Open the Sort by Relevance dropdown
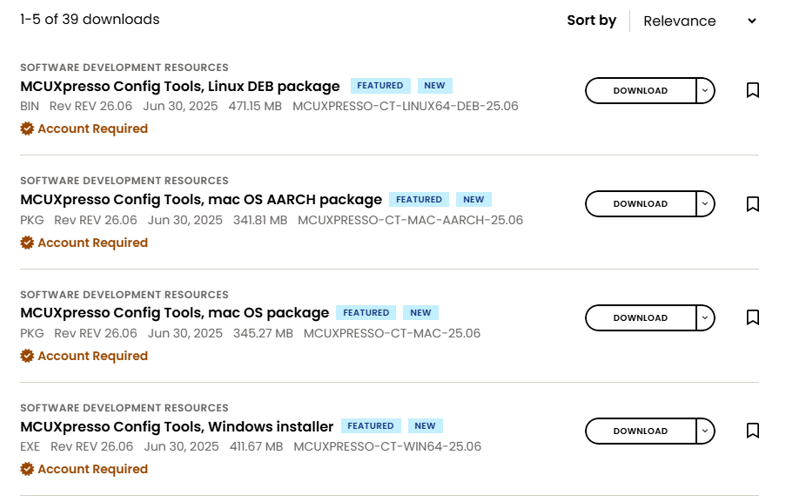 pyautogui.click(x=699, y=21)
